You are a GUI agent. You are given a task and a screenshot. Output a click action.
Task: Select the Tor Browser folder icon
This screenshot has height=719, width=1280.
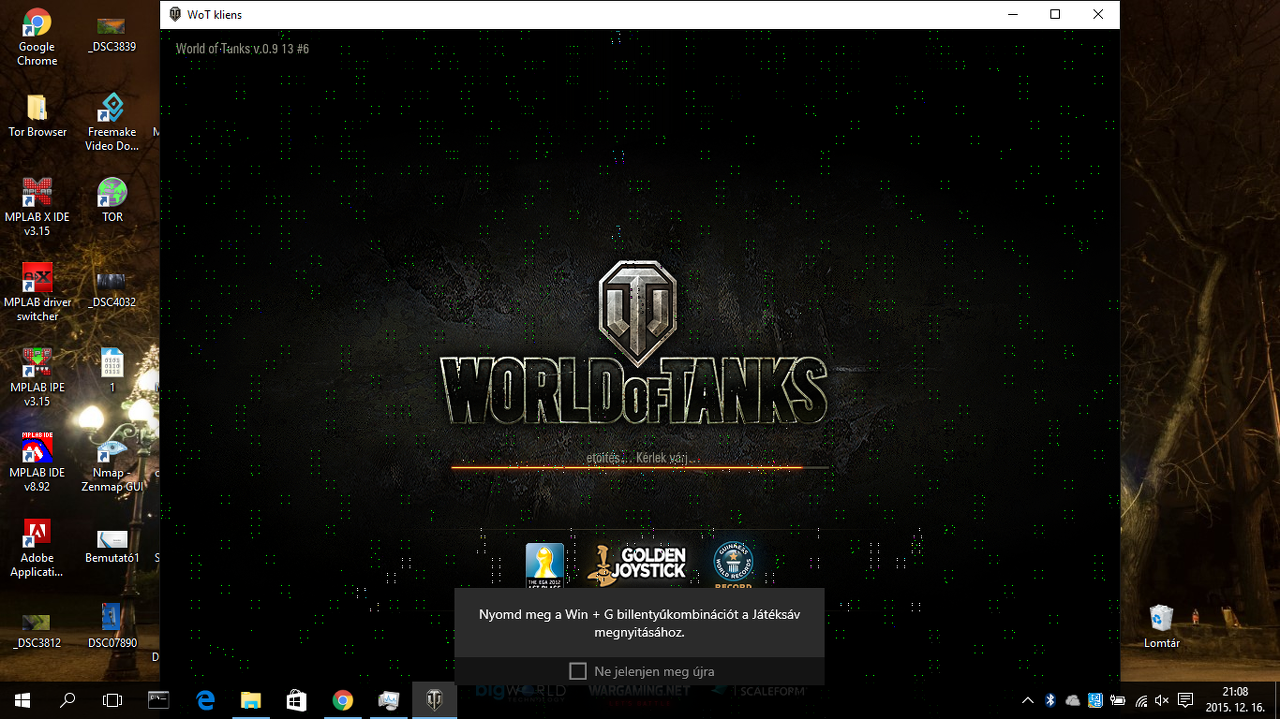pyautogui.click(x=37, y=116)
